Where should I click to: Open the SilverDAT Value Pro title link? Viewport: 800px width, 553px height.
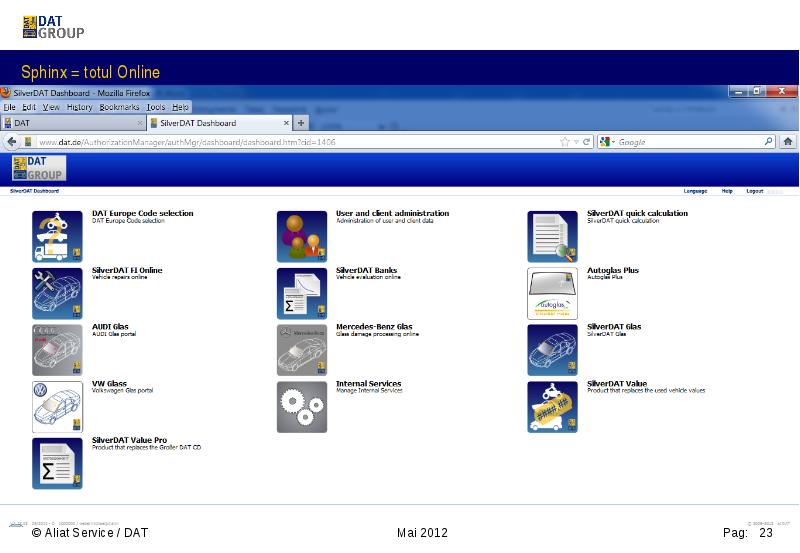pyautogui.click(x=130, y=440)
